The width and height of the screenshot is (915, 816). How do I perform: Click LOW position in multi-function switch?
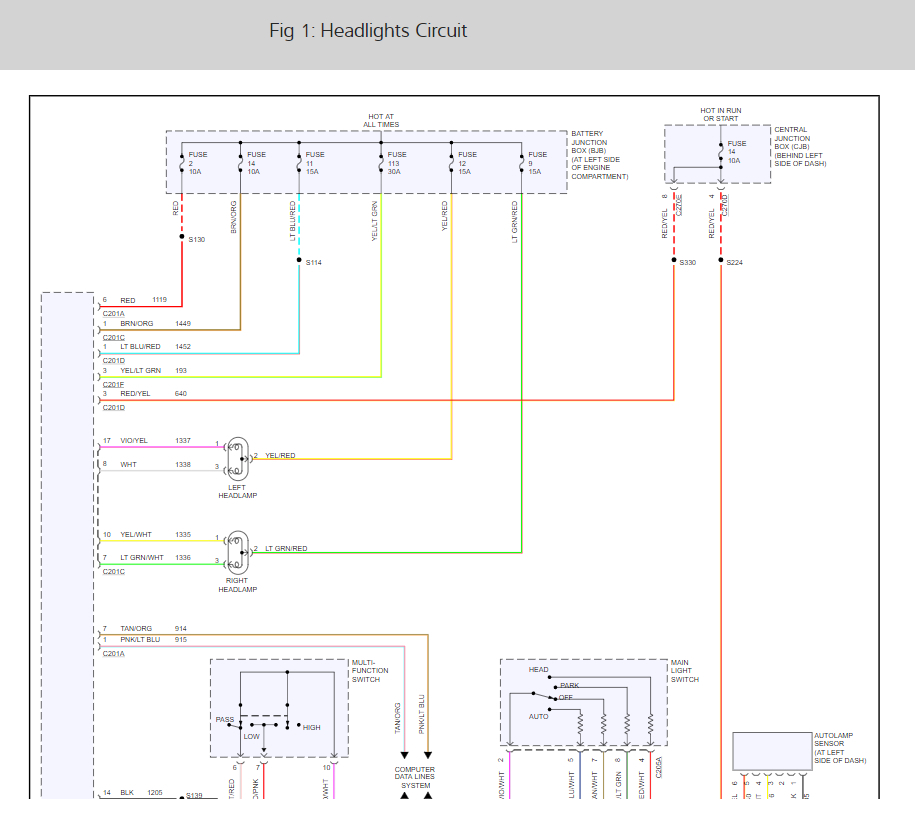point(252,737)
